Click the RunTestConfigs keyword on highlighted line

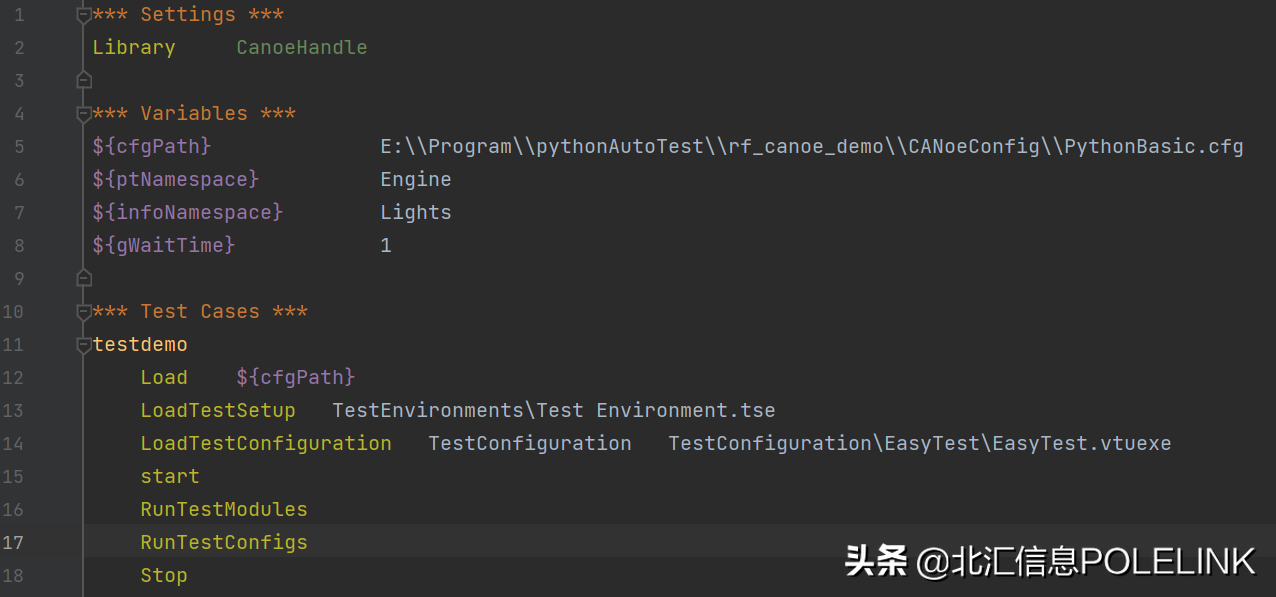(x=224, y=543)
